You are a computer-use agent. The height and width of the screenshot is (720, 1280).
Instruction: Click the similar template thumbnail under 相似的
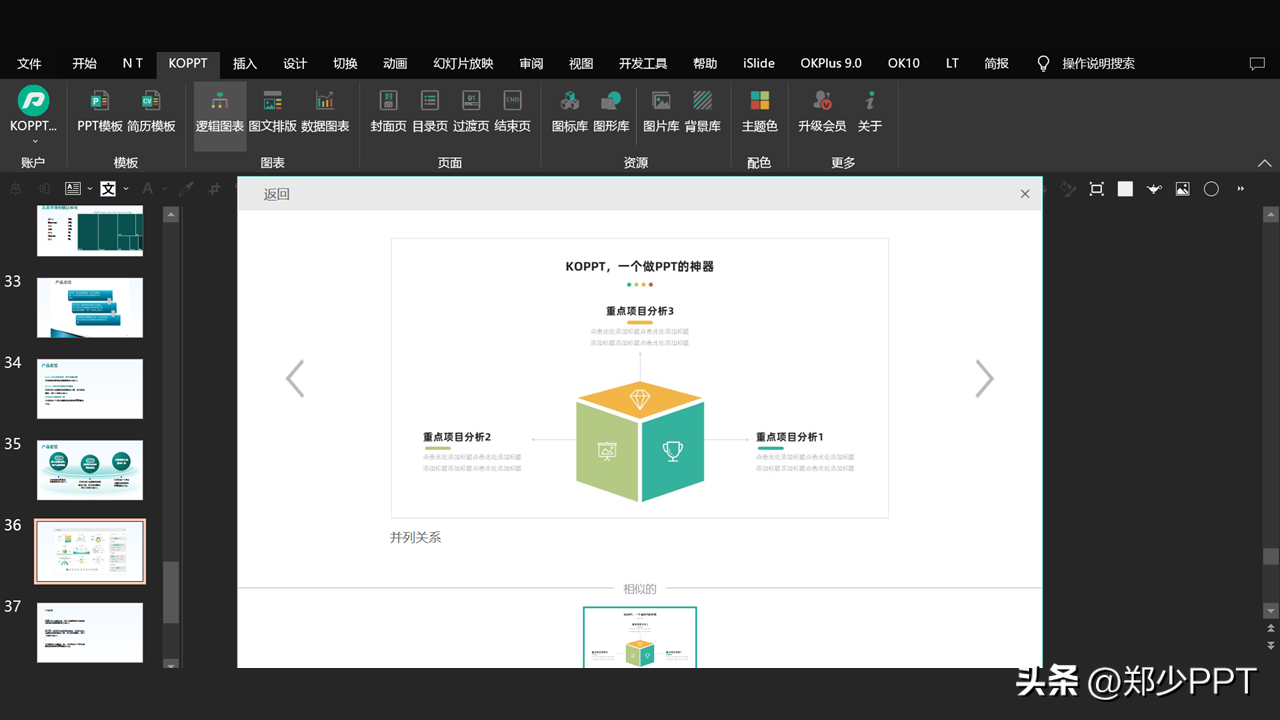click(640, 637)
